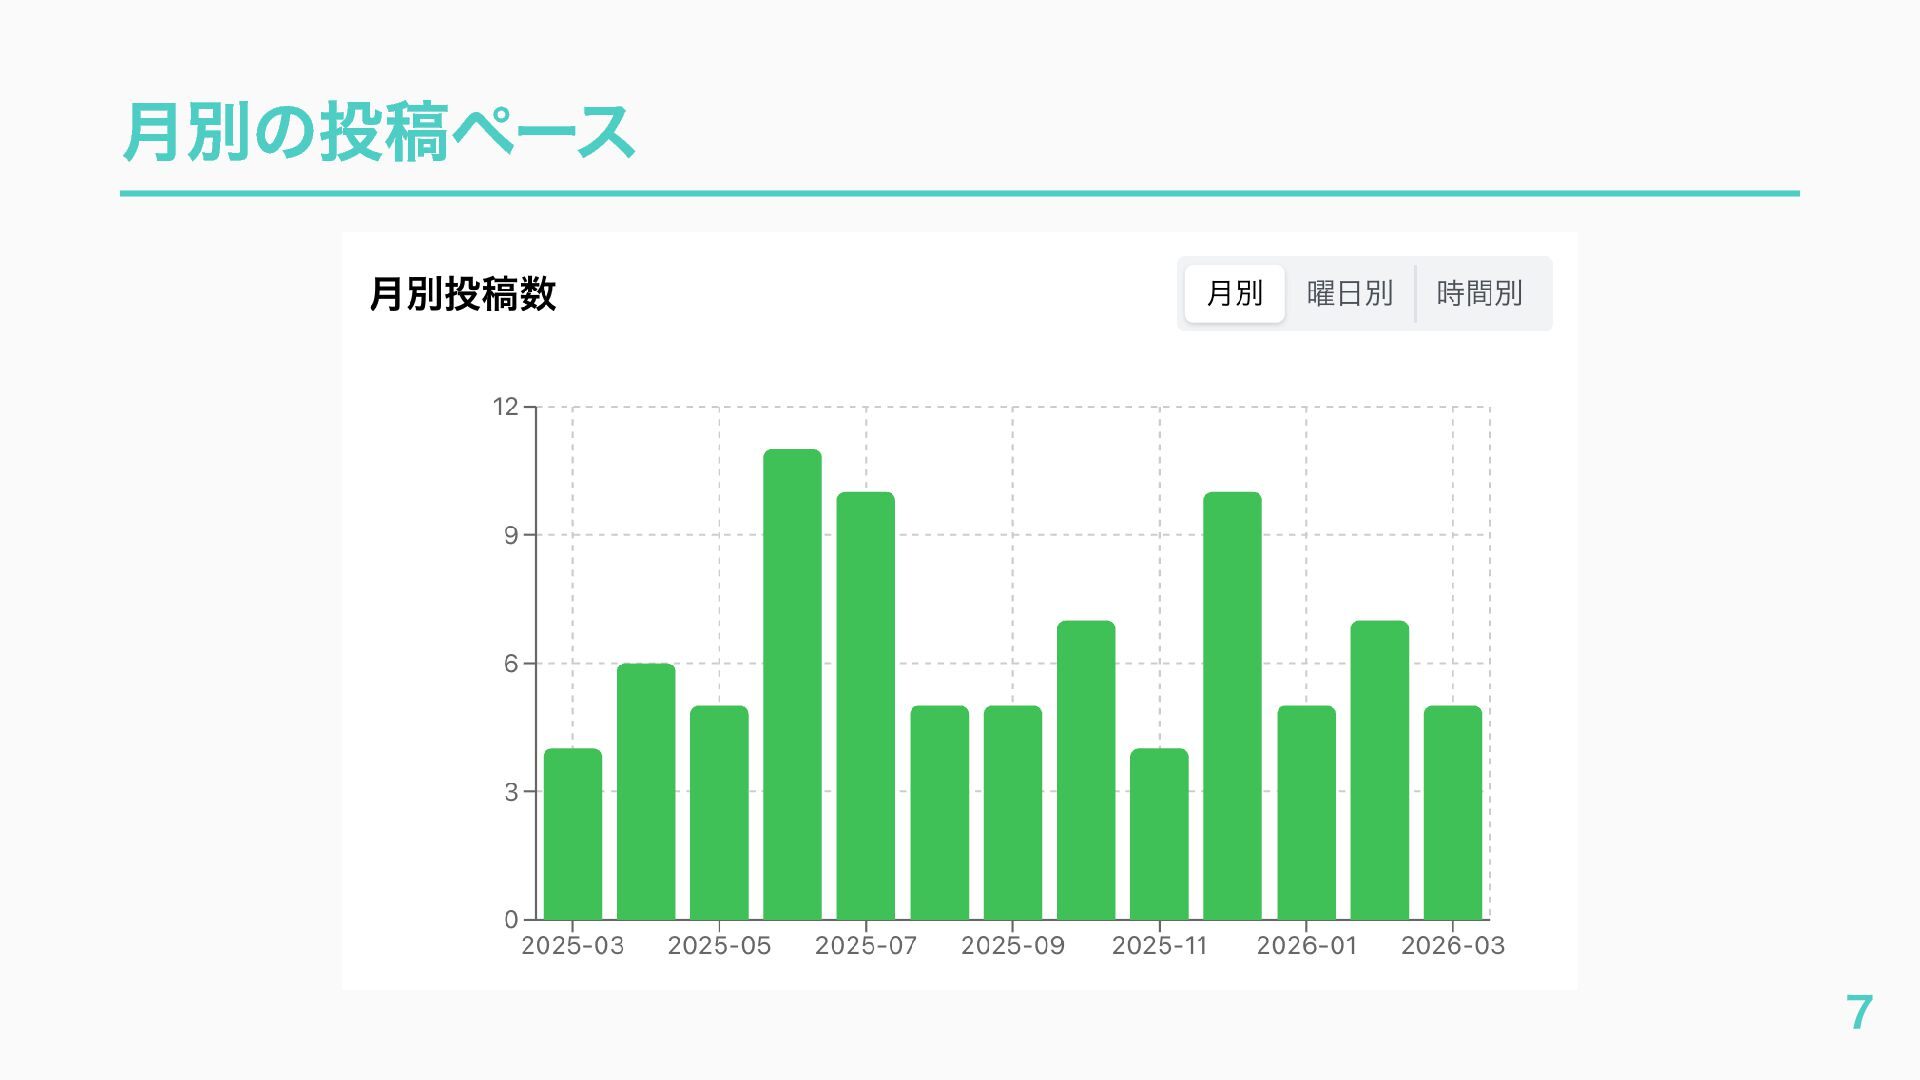1920x1080 pixels.
Task: Switch to the 曜日別 tab
Action: tap(1349, 294)
